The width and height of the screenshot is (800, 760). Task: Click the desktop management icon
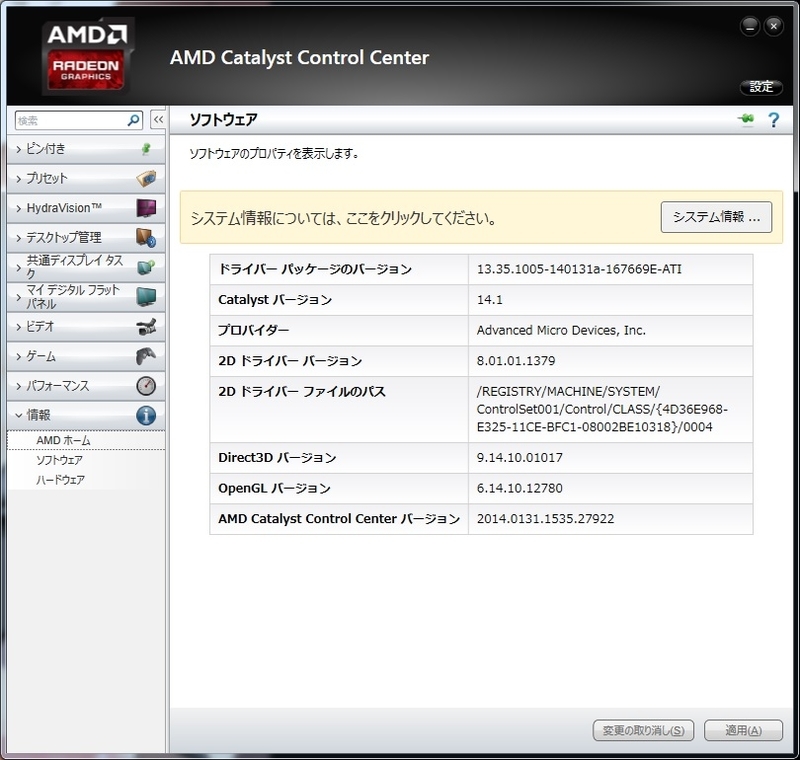pyautogui.click(x=146, y=238)
